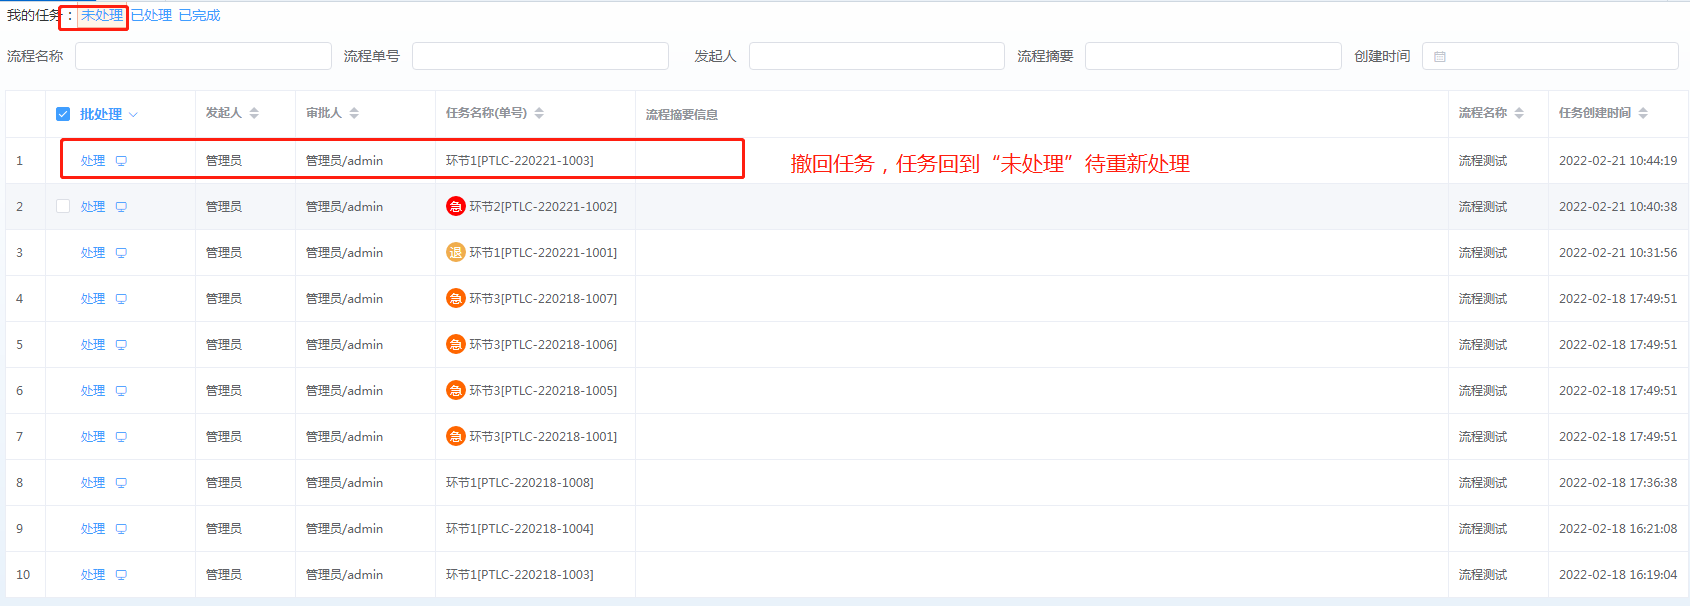This screenshot has width=1690, height=606.
Task: Expand the 批处理 dropdown arrow
Action: (133, 115)
